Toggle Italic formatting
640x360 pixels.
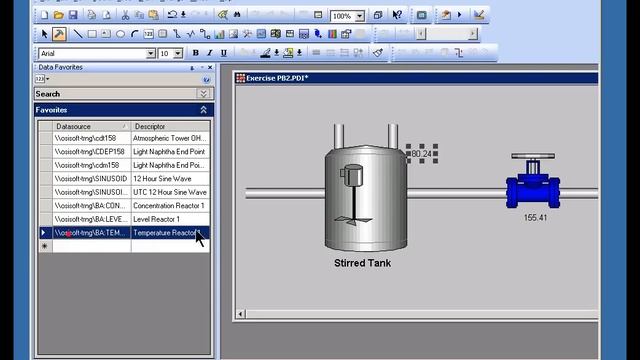pos(209,53)
